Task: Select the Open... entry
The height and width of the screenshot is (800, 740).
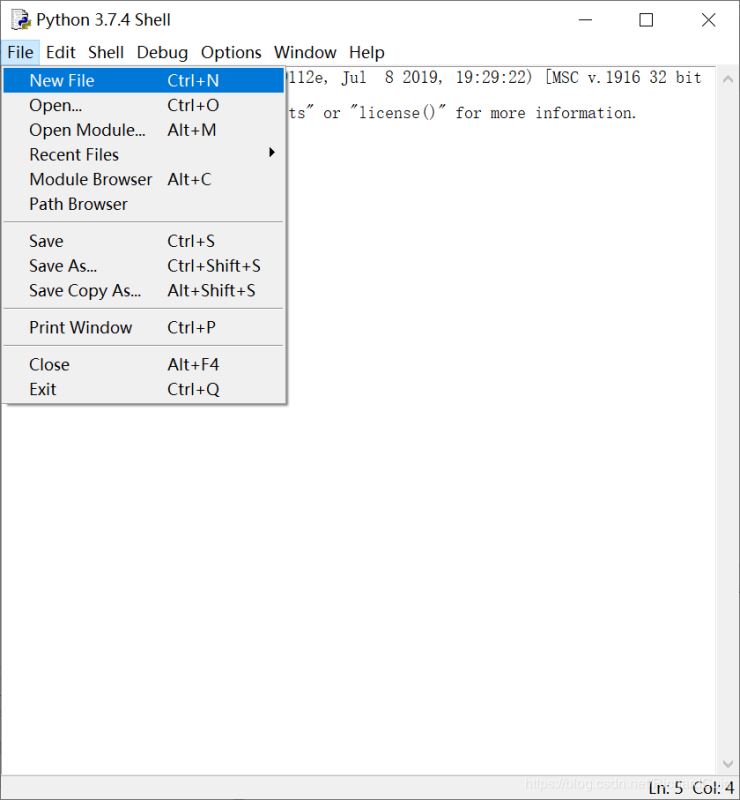Action: pyautogui.click(x=143, y=105)
